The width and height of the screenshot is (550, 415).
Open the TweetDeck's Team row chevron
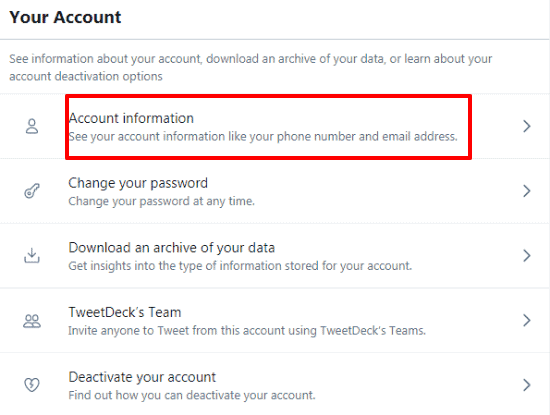click(526, 320)
